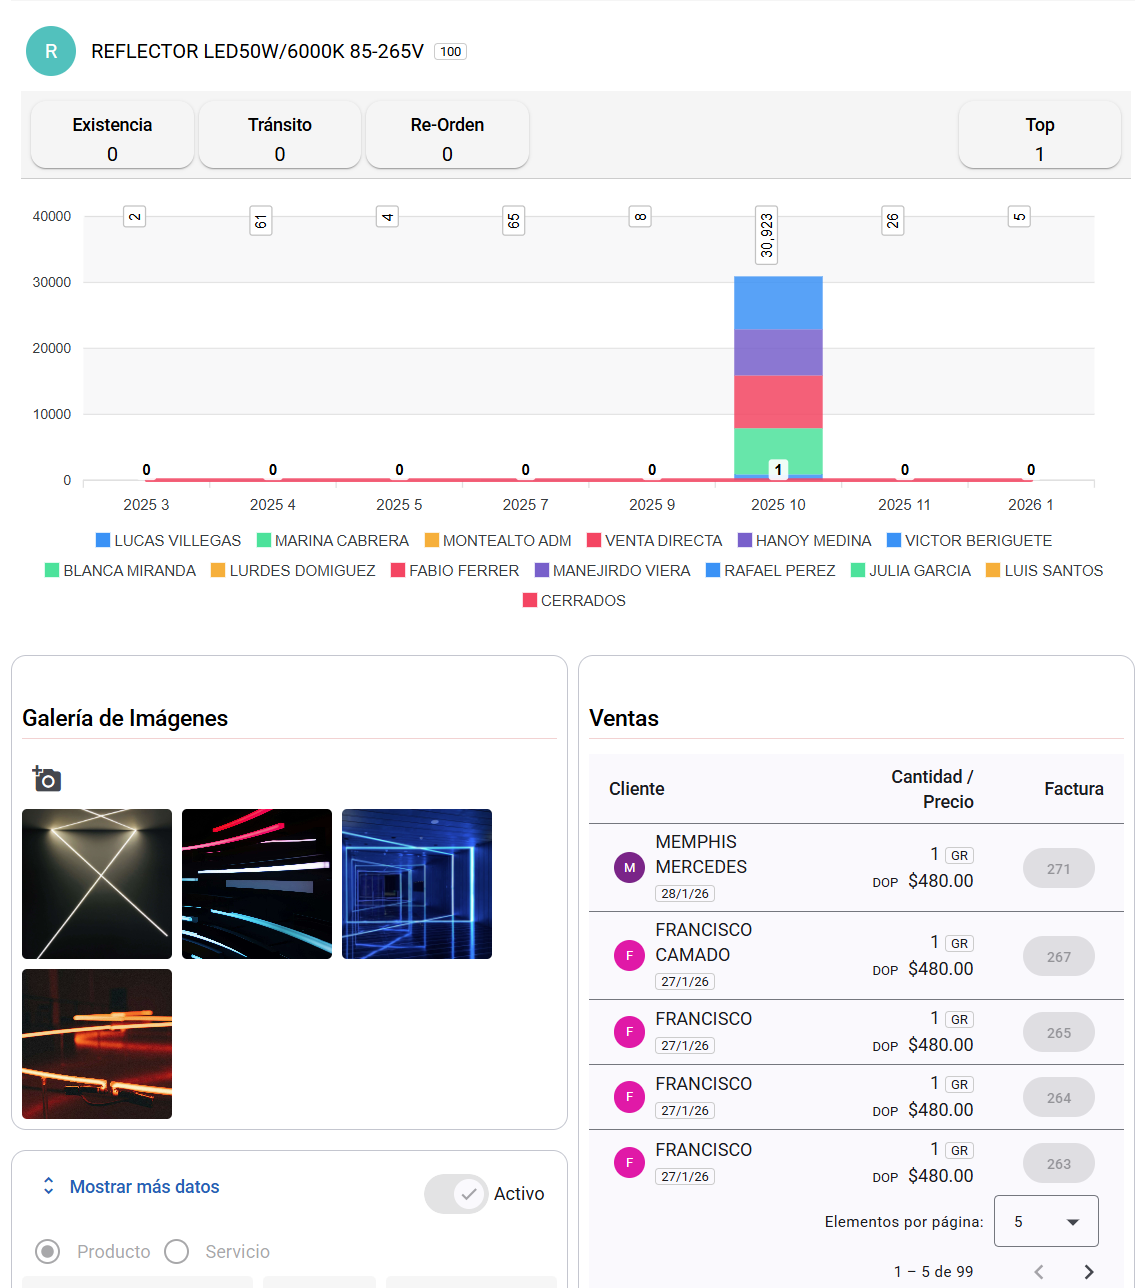Click the sort arrows beside Mostrar más datos
Image resolution: width=1141 pixels, height=1288 pixels.
point(48,1186)
